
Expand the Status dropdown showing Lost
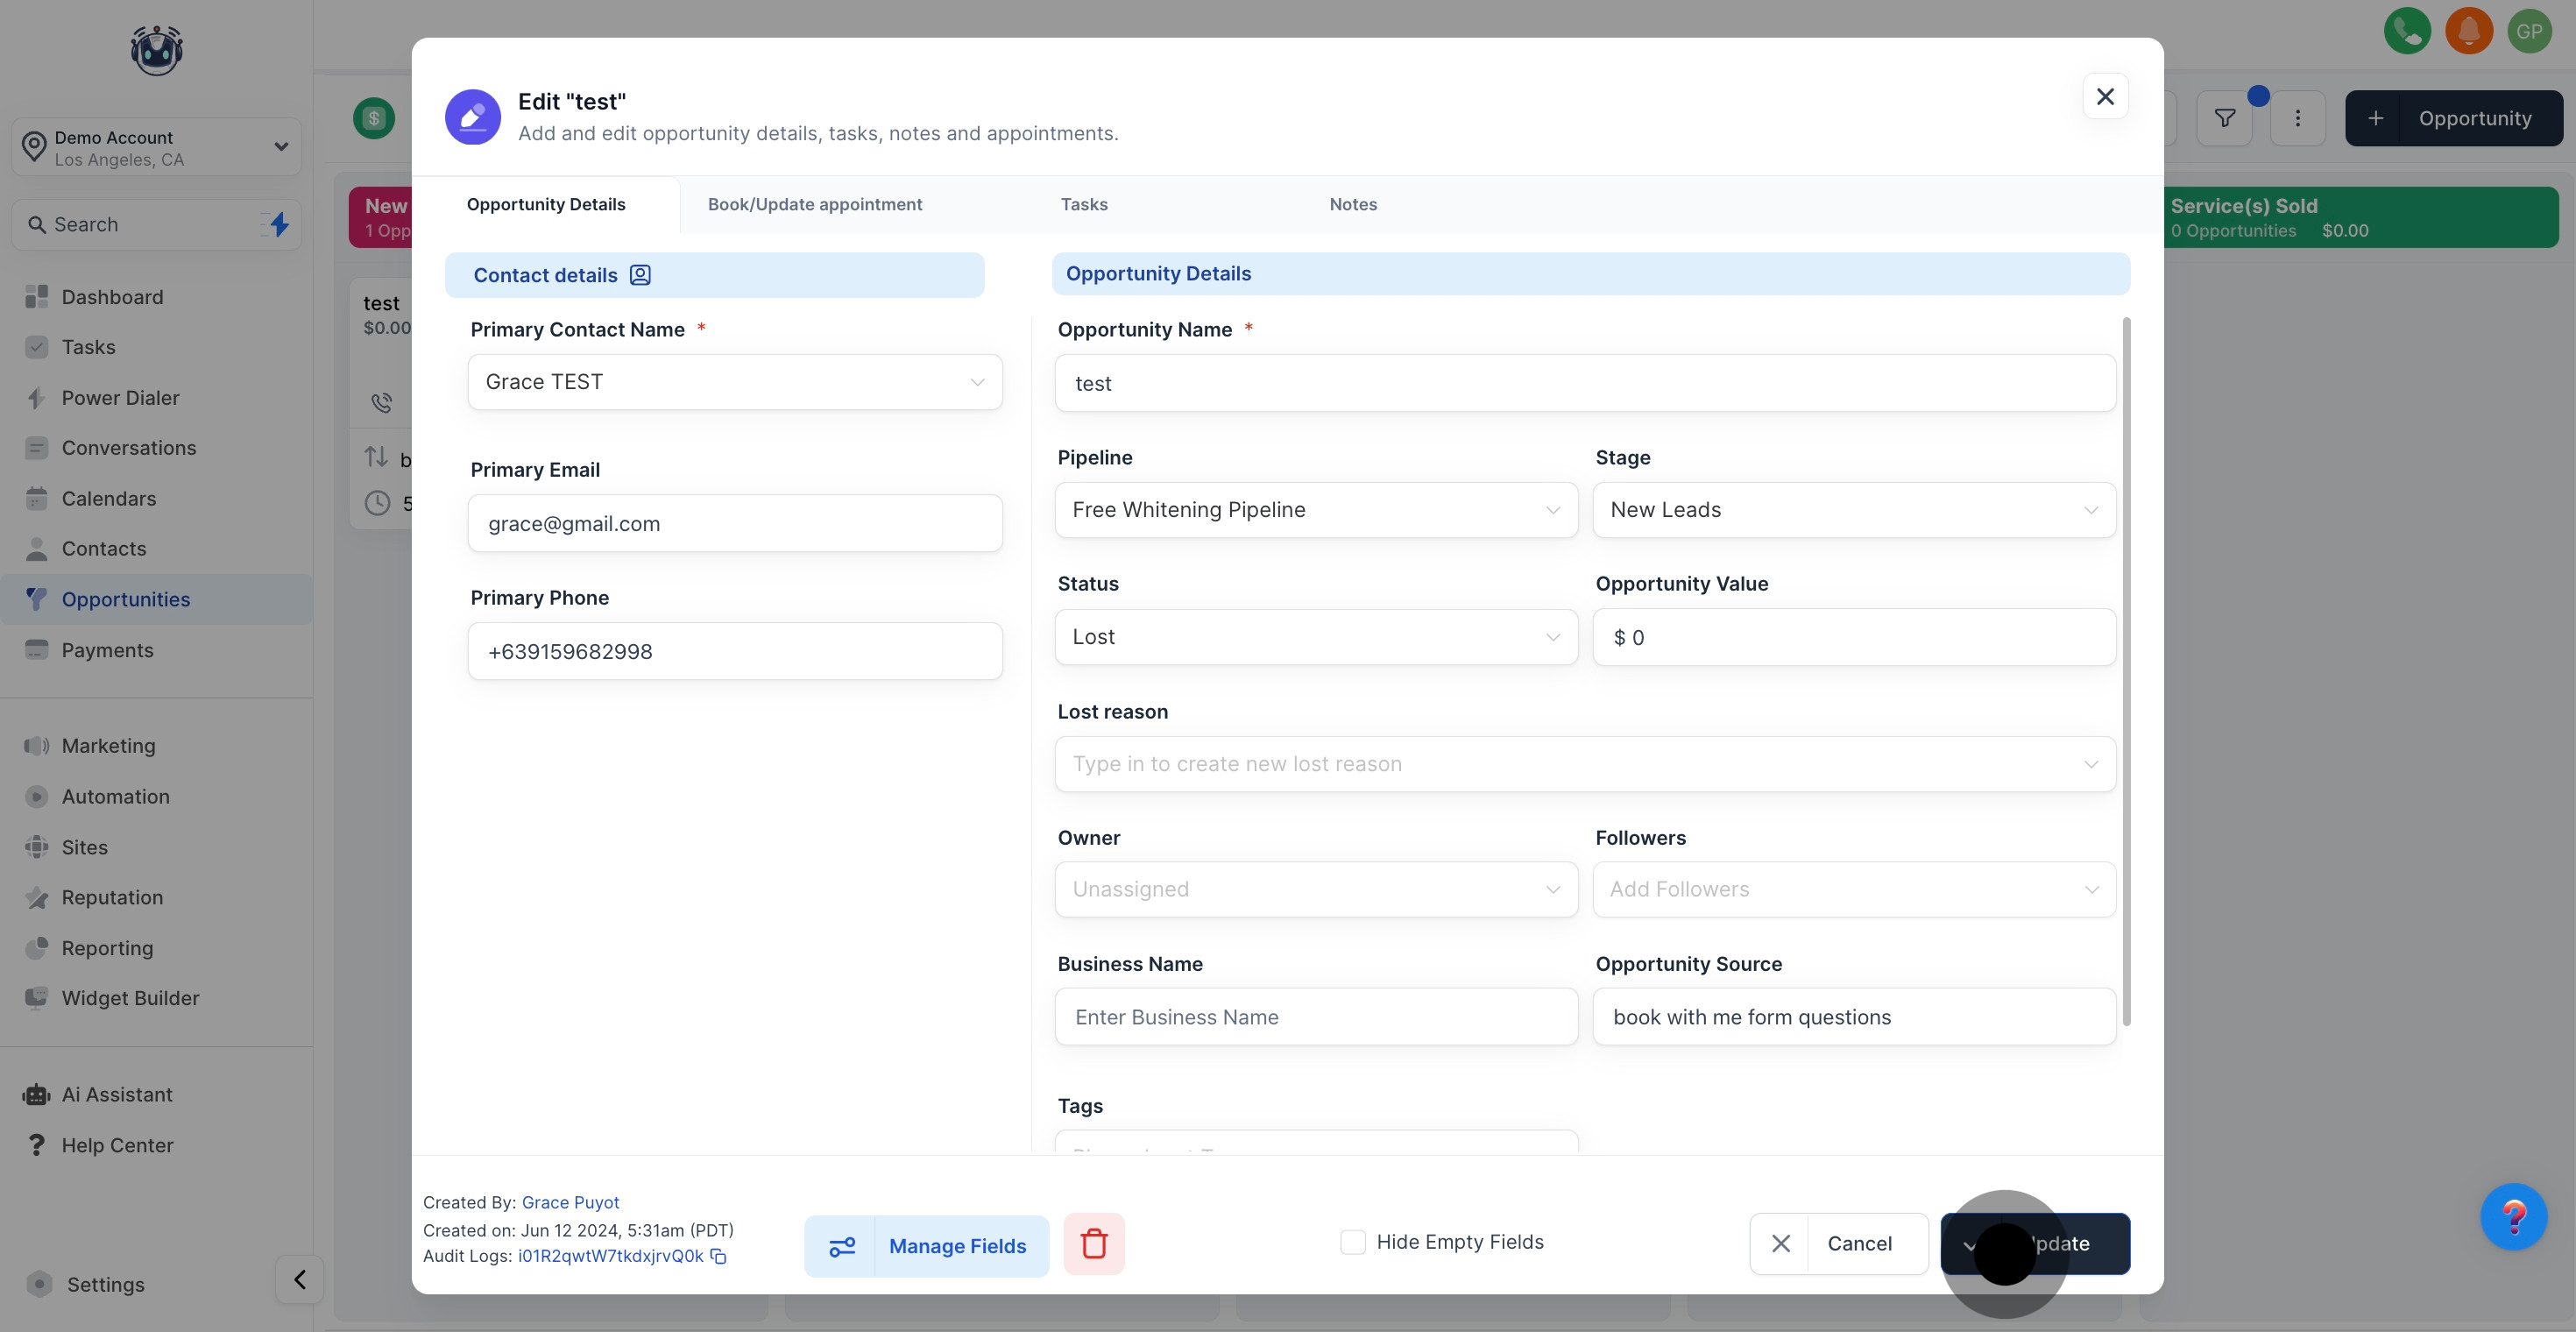click(1315, 637)
